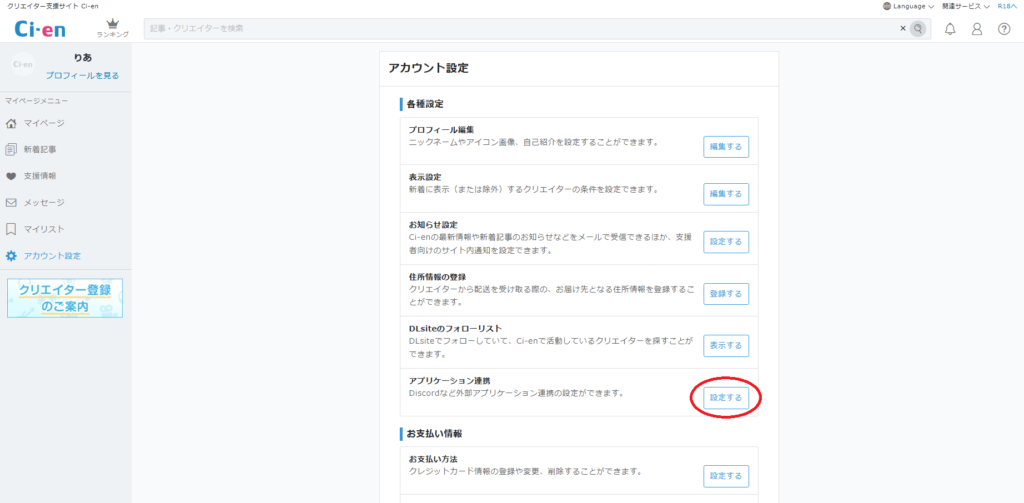Open 新着記事 in the sidebar
1024x503 pixels.
click(40, 150)
